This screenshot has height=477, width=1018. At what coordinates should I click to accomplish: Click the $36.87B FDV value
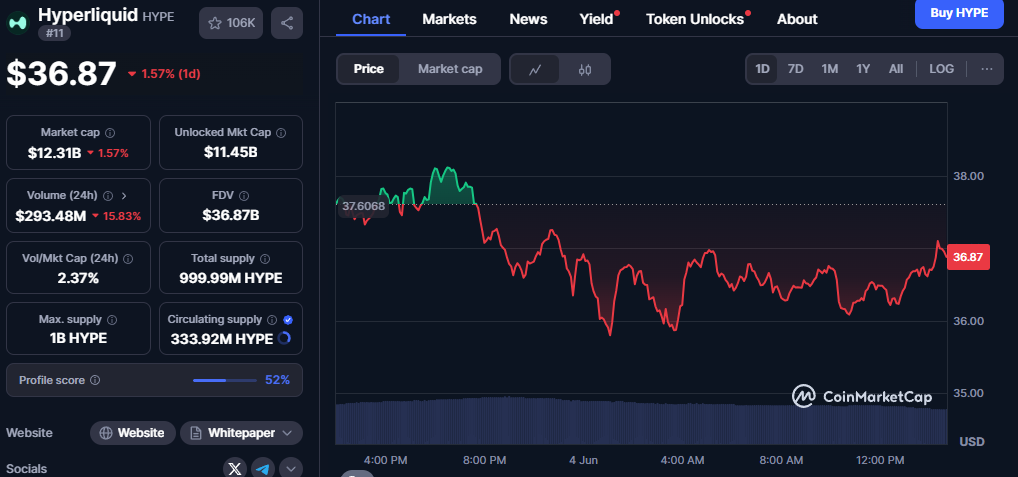pyautogui.click(x=230, y=215)
